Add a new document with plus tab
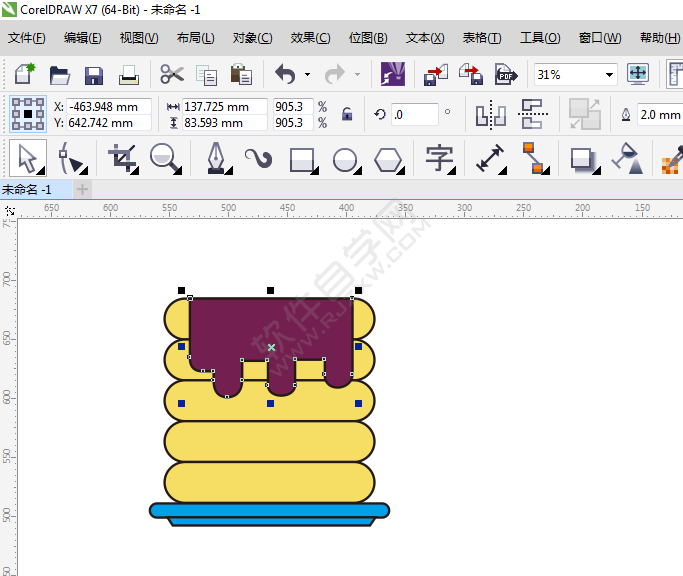The height and width of the screenshot is (576, 683). tap(82, 189)
